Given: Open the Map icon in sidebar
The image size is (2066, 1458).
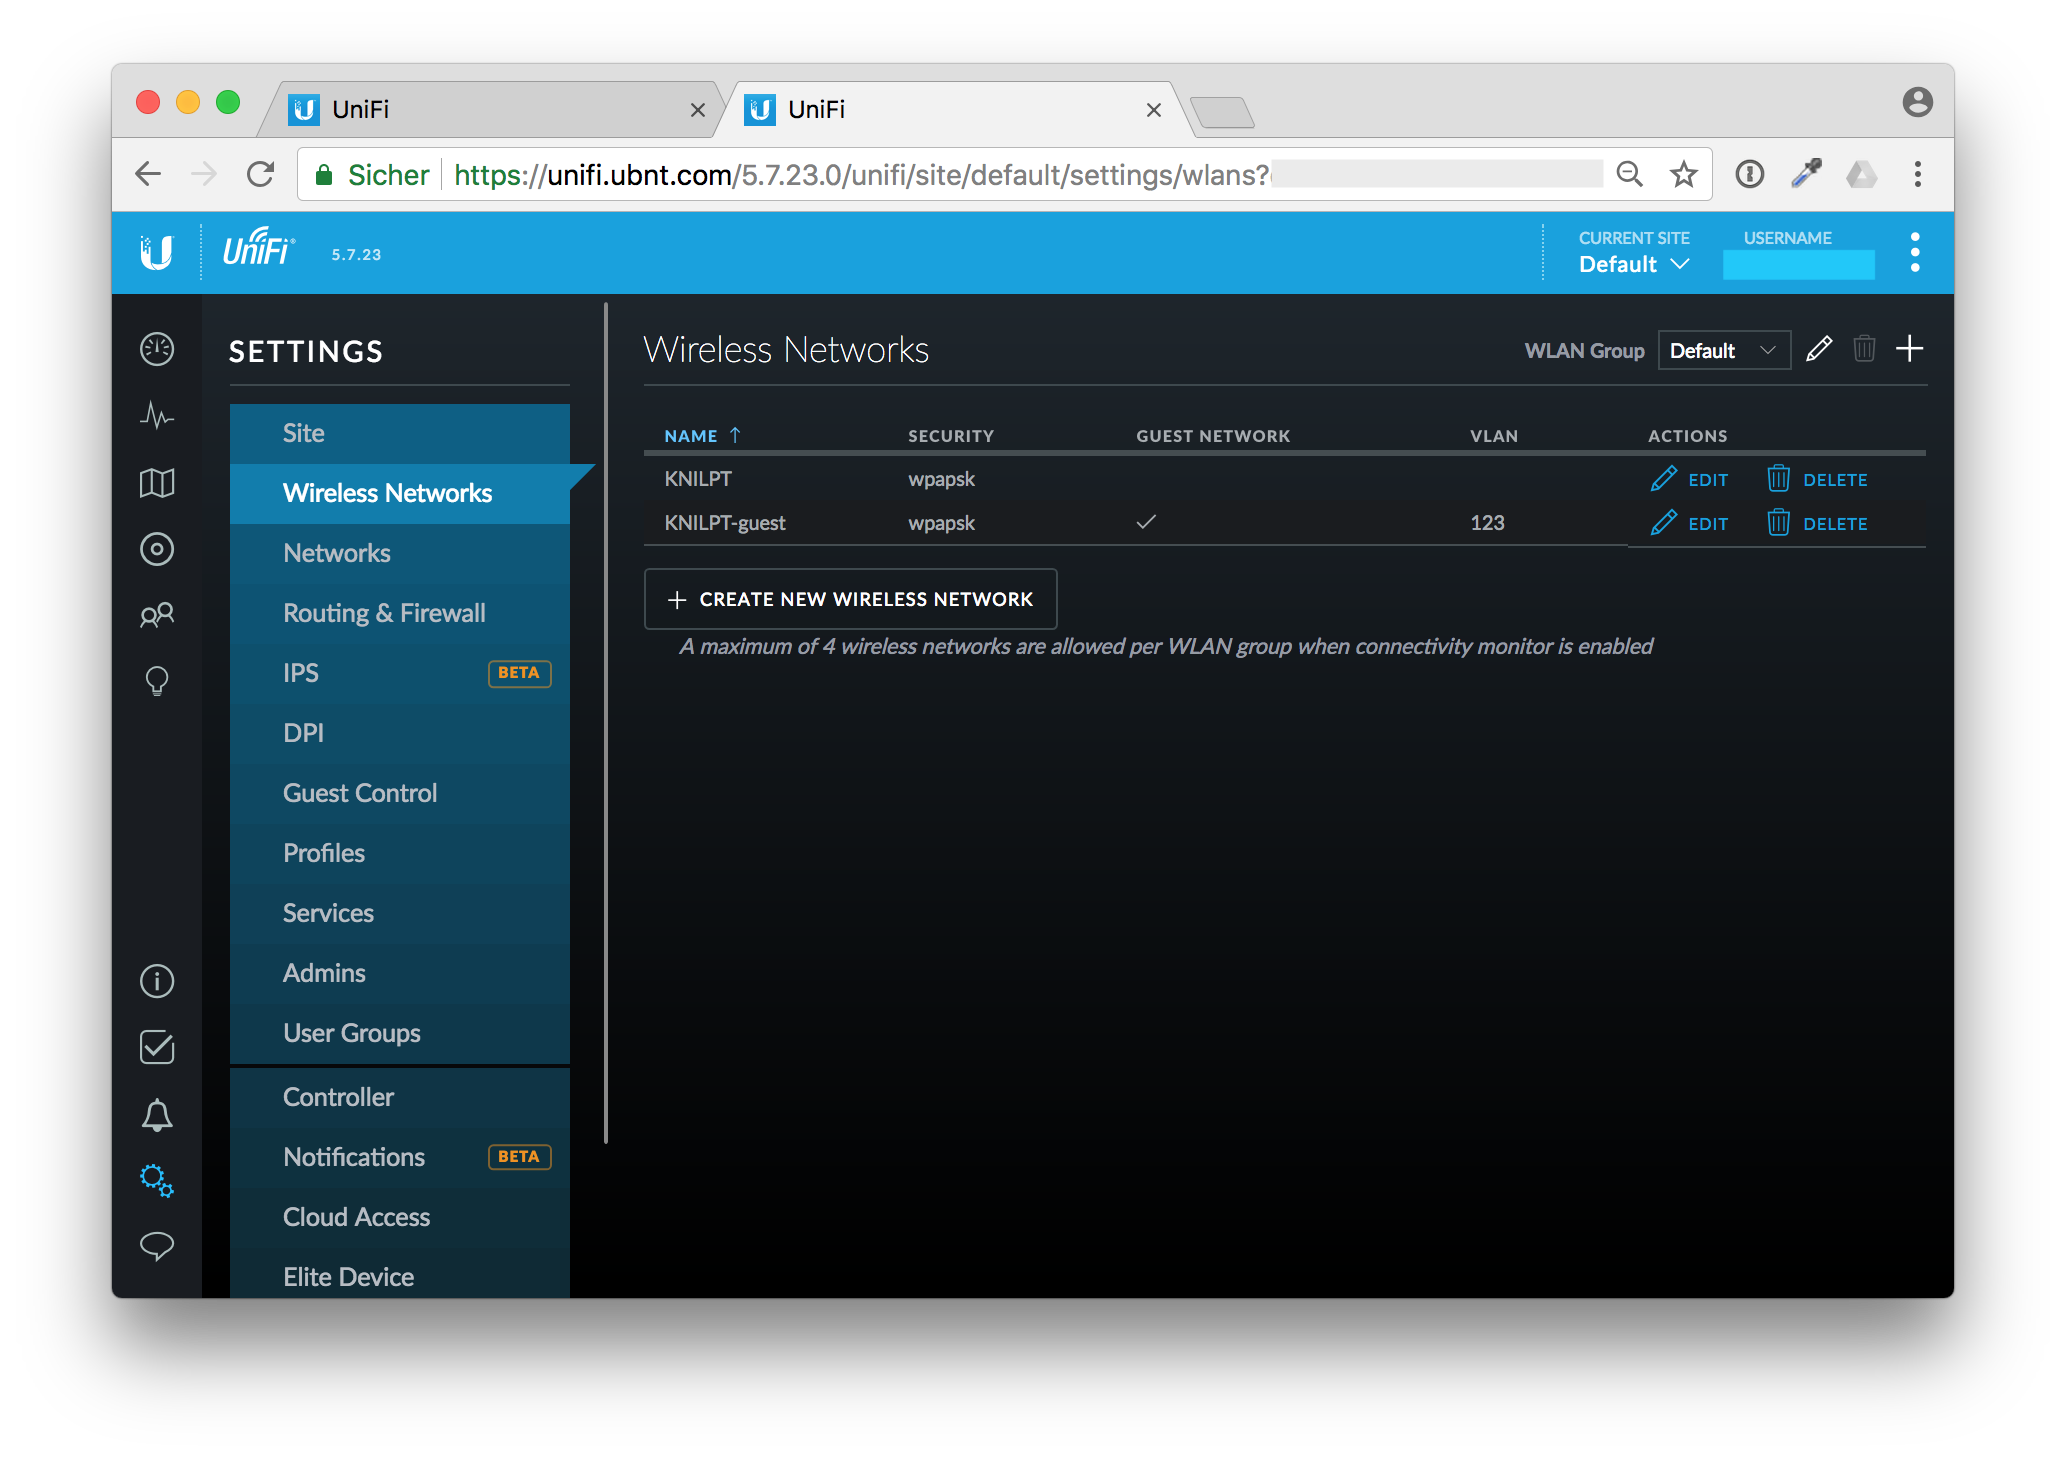Looking at the screenshot, I should [157, 483].
